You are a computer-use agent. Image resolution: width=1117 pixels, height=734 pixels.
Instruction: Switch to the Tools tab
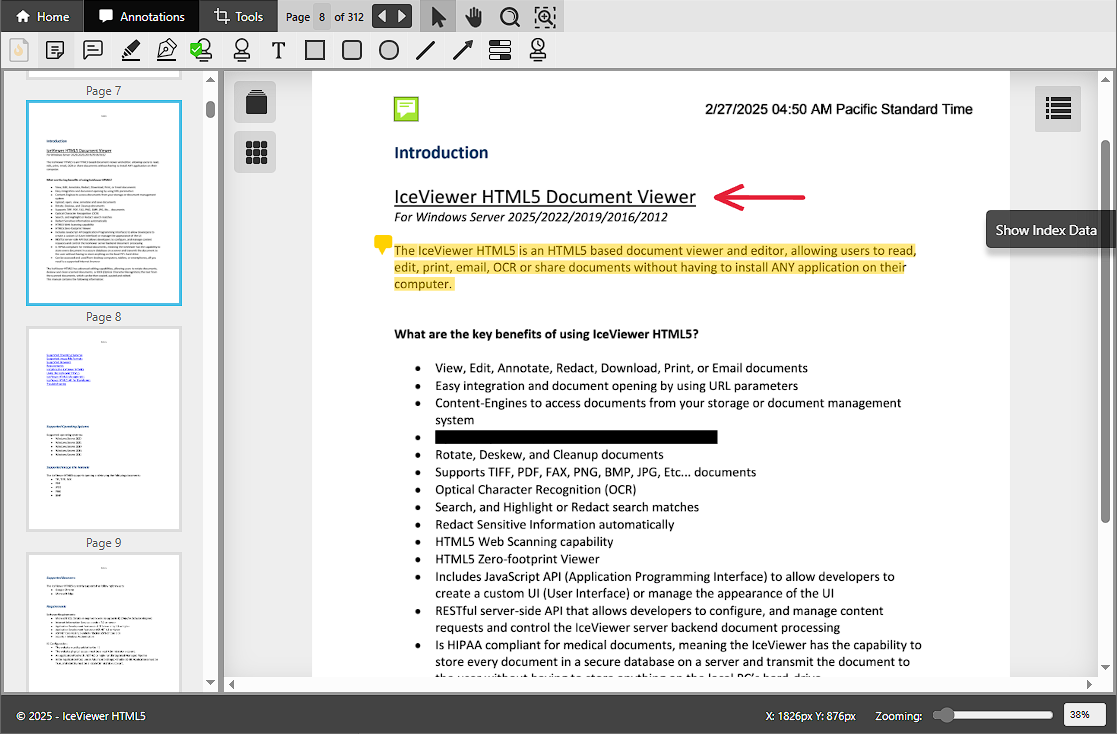239,17
